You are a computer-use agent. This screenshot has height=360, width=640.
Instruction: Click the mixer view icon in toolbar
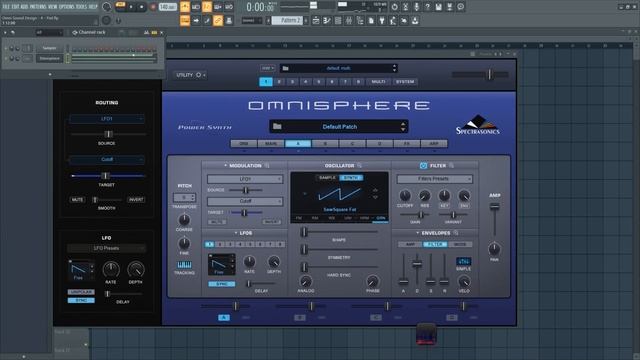coord(349,20)
